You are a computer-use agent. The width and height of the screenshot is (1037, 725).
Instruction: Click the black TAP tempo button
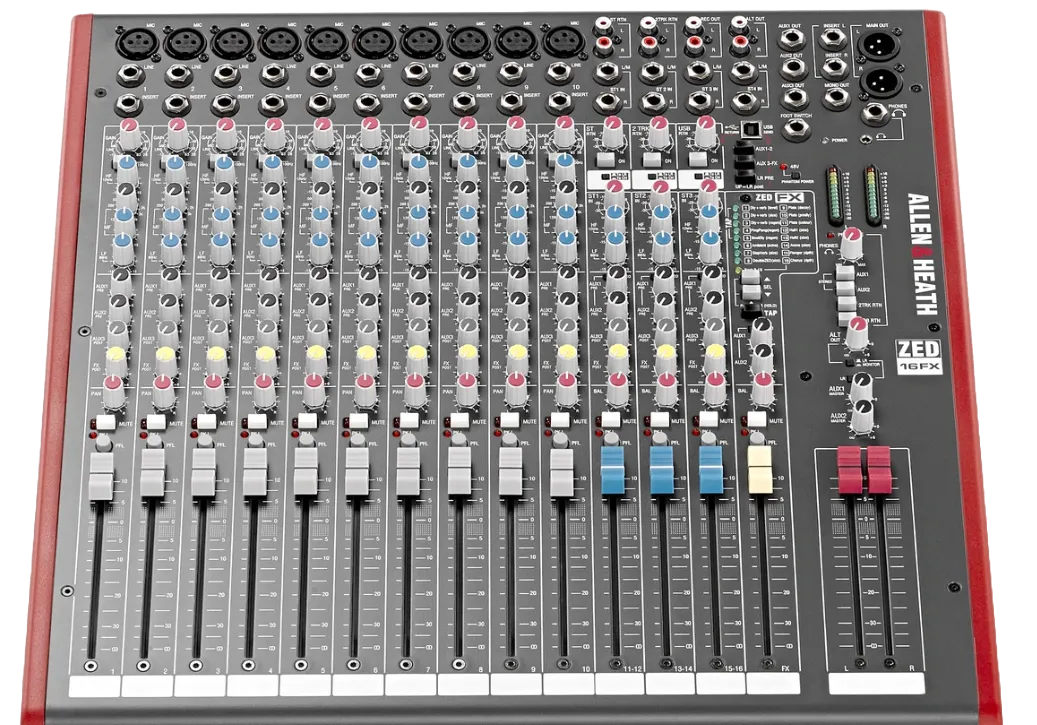[x=751, y=310]
